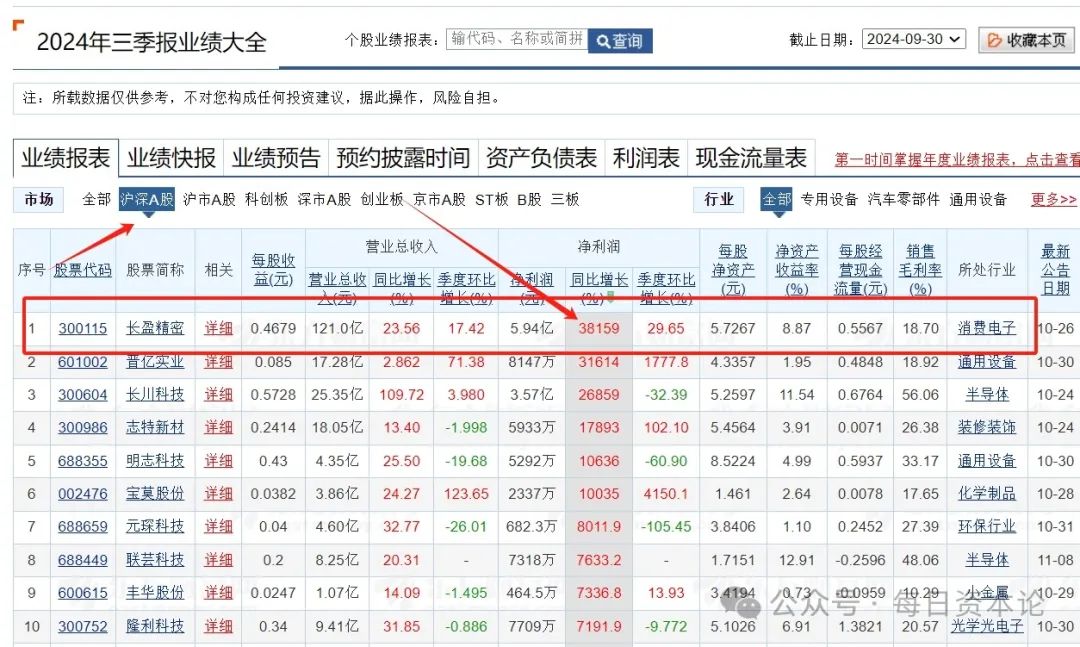Filter industry by 专用设备

click(x=829, y=200)
